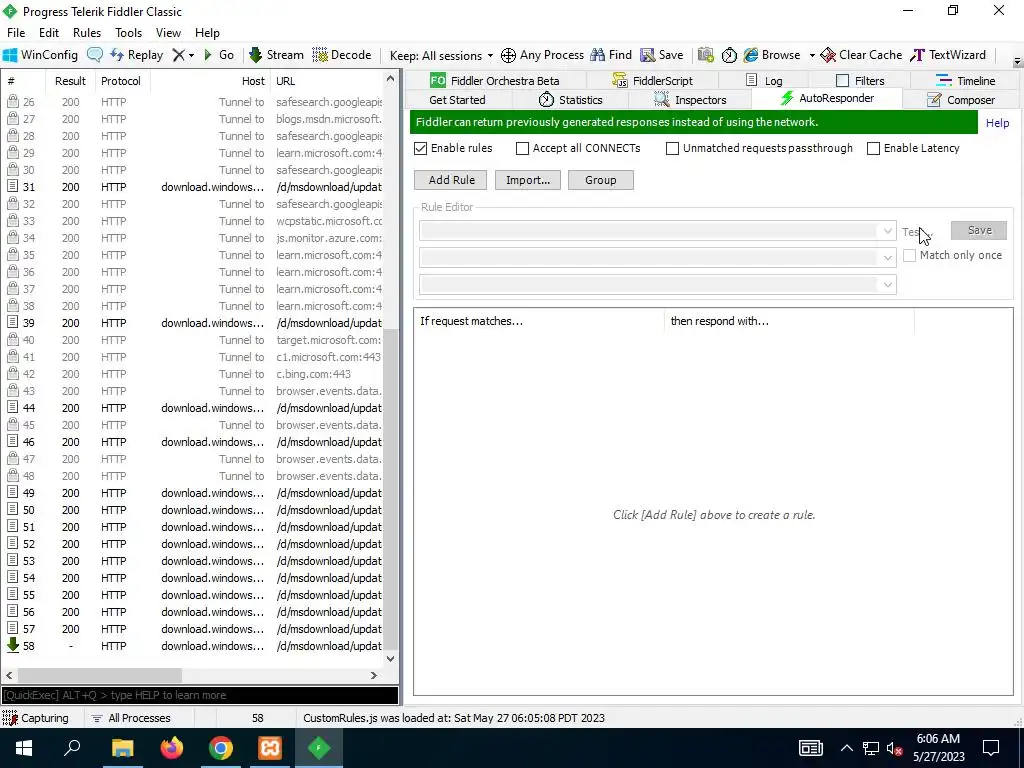Open the AutoResponder Help link
Viewport: 1024px width, 768px height.
click(997, 123)
